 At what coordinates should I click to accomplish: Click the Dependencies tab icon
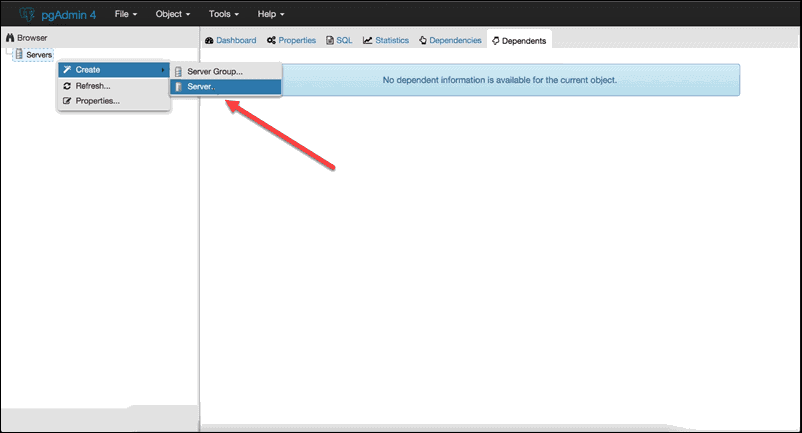pyautogui.click(x=423, y=40)
